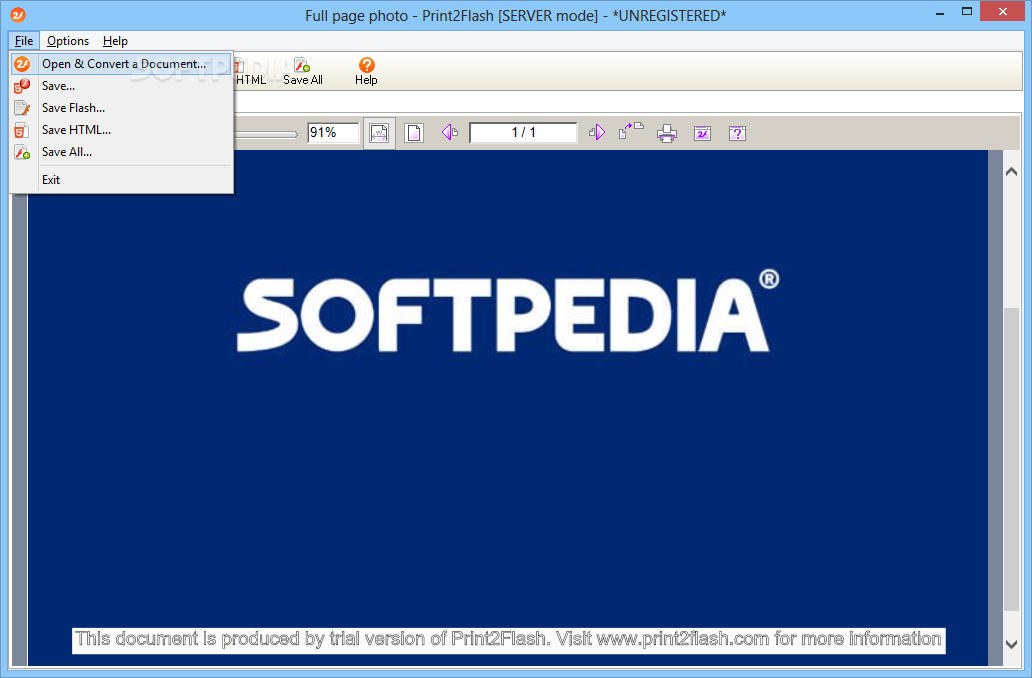Select Save Flash... menu entry

point(122,108)
